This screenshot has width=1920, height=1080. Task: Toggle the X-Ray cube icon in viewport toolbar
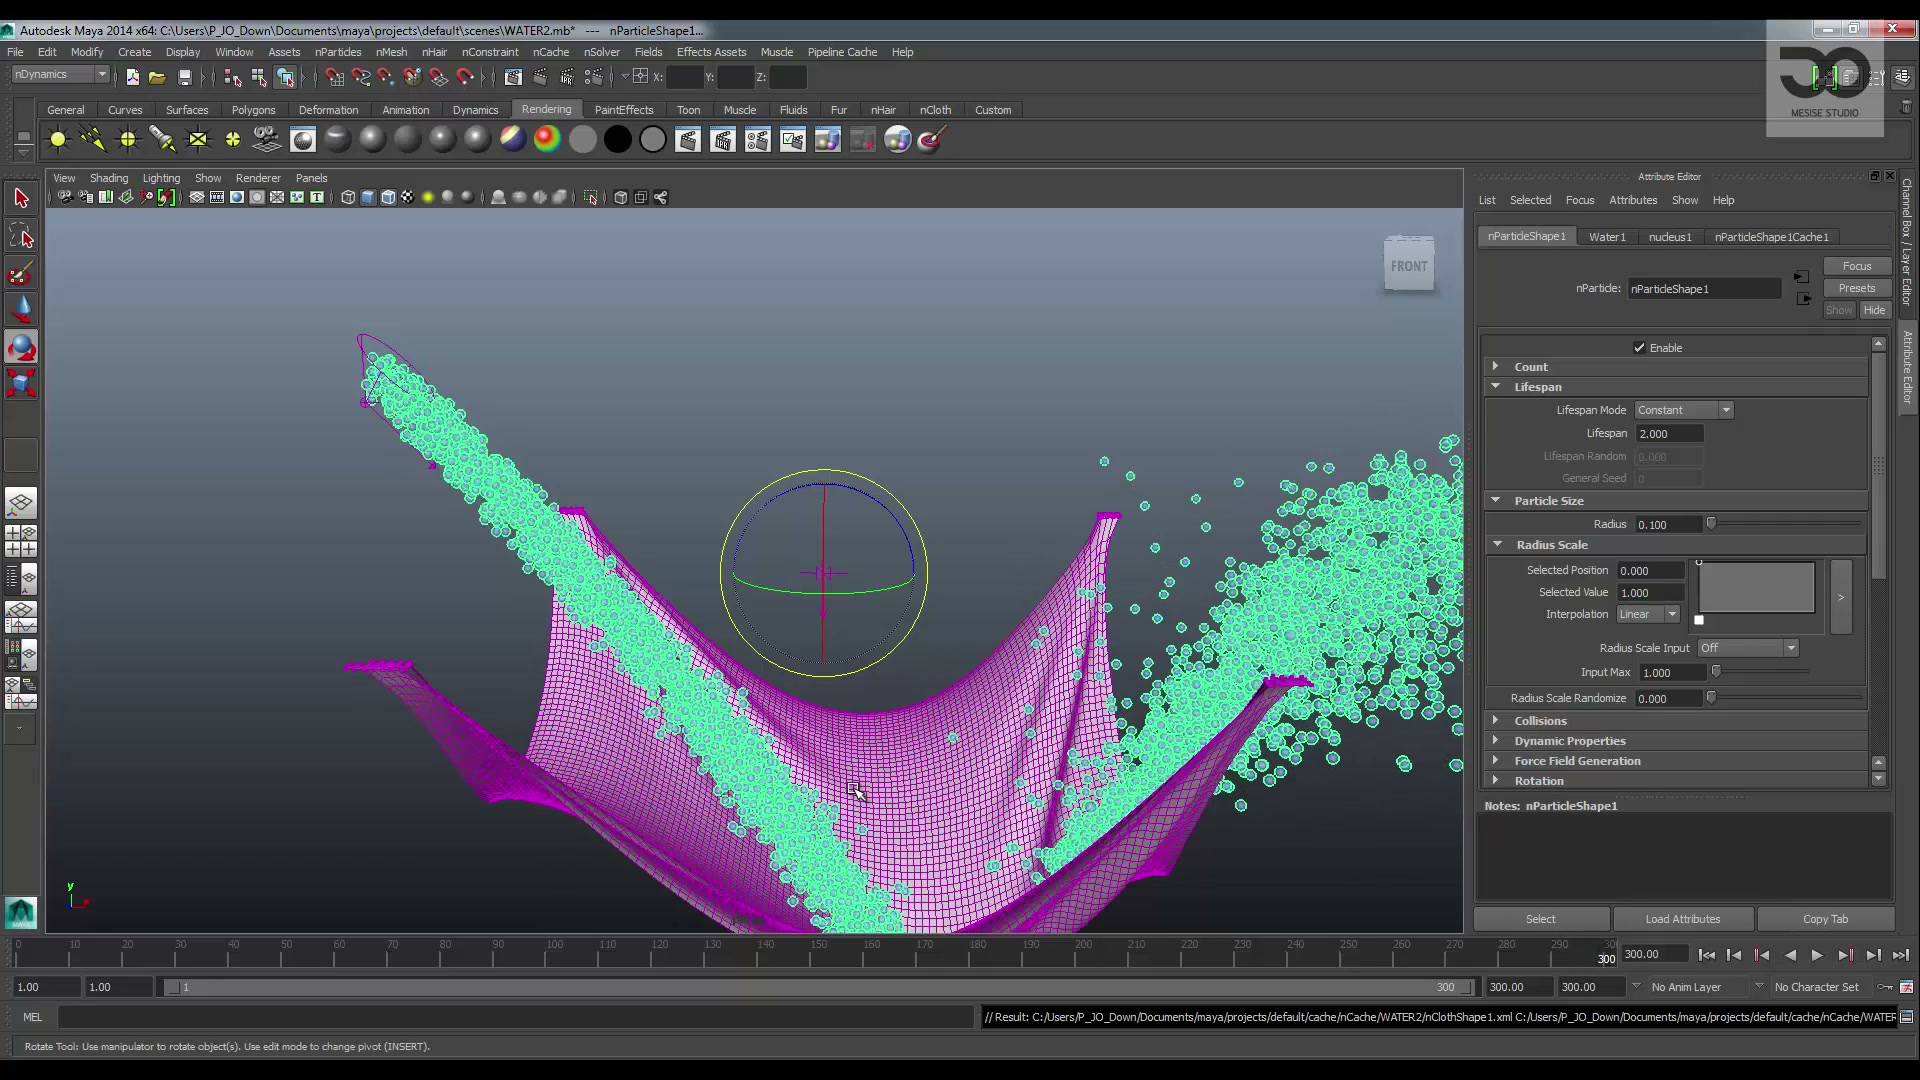(x=621, y=197)
